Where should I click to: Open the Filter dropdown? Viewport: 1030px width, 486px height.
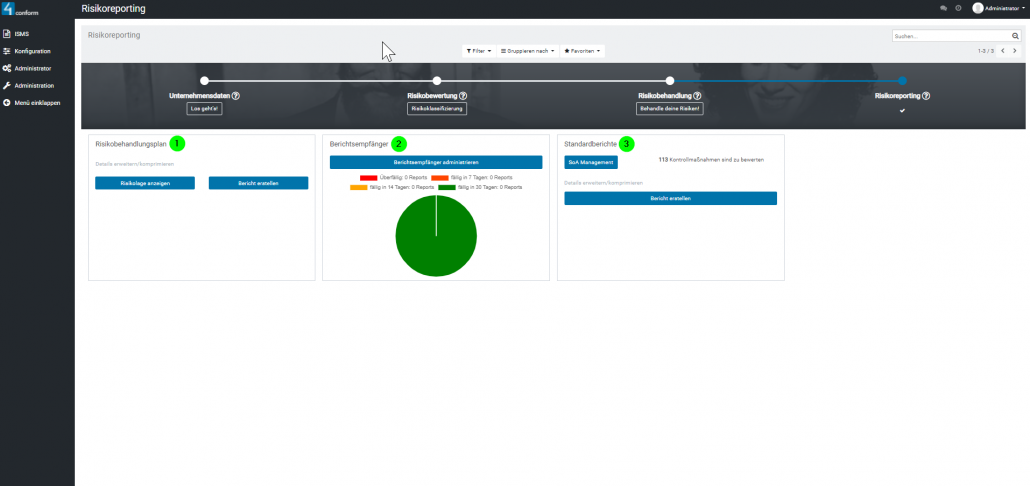pyautogui.click(x=479, y=50)
